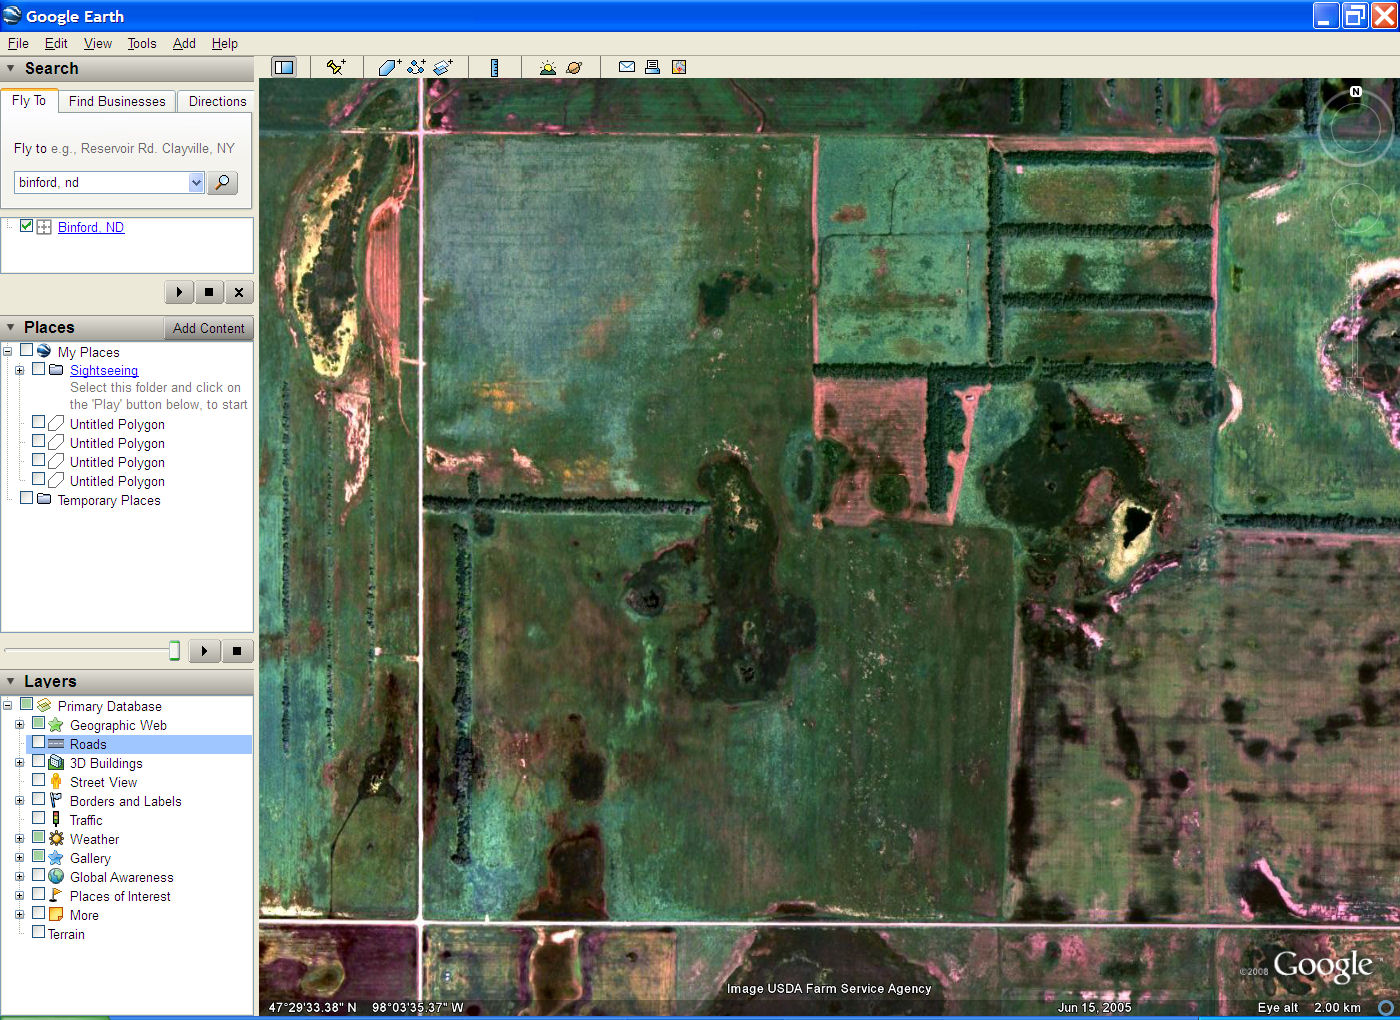Screen dimensions: 1400x1020
Task: Open the Edit menu
Action: (56, 43)
